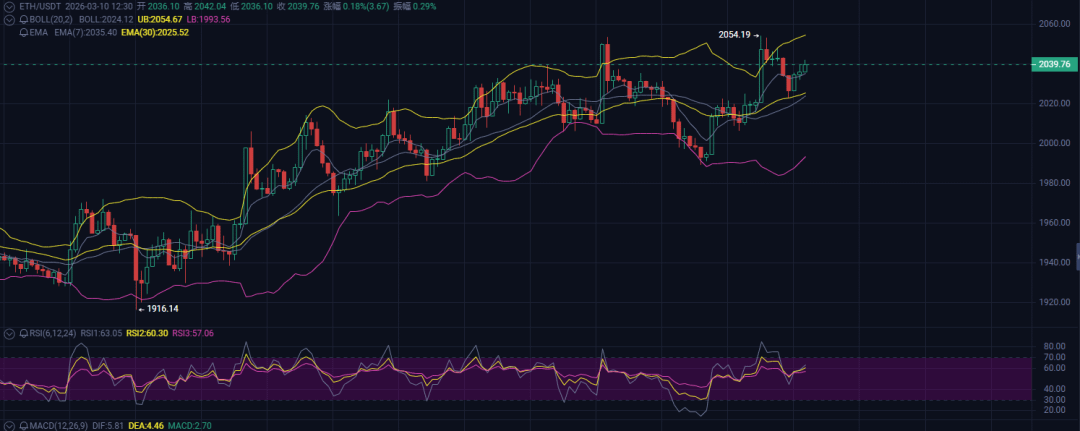This screenshot has width=1080, height=431.
Task: Click the 2060.00 price axis label
Action: coord(1054,24)
